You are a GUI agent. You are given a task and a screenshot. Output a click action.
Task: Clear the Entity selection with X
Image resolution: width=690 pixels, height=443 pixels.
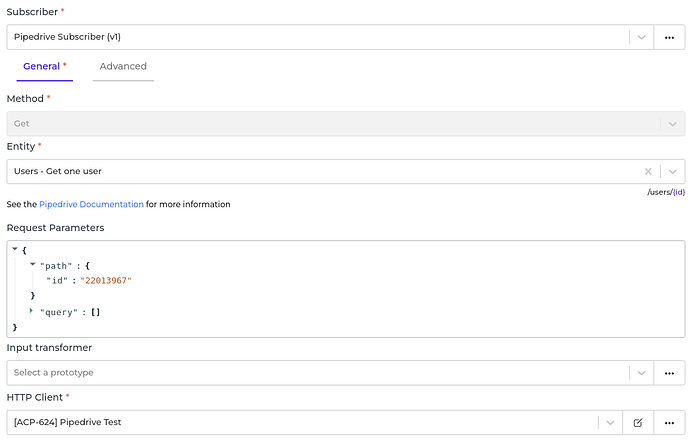pos(648,172)
